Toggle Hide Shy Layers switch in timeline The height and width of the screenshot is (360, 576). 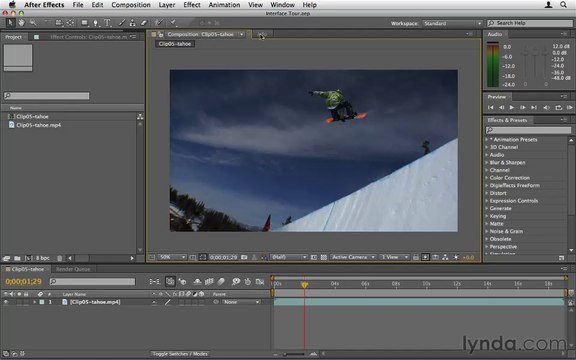[198, 282]
